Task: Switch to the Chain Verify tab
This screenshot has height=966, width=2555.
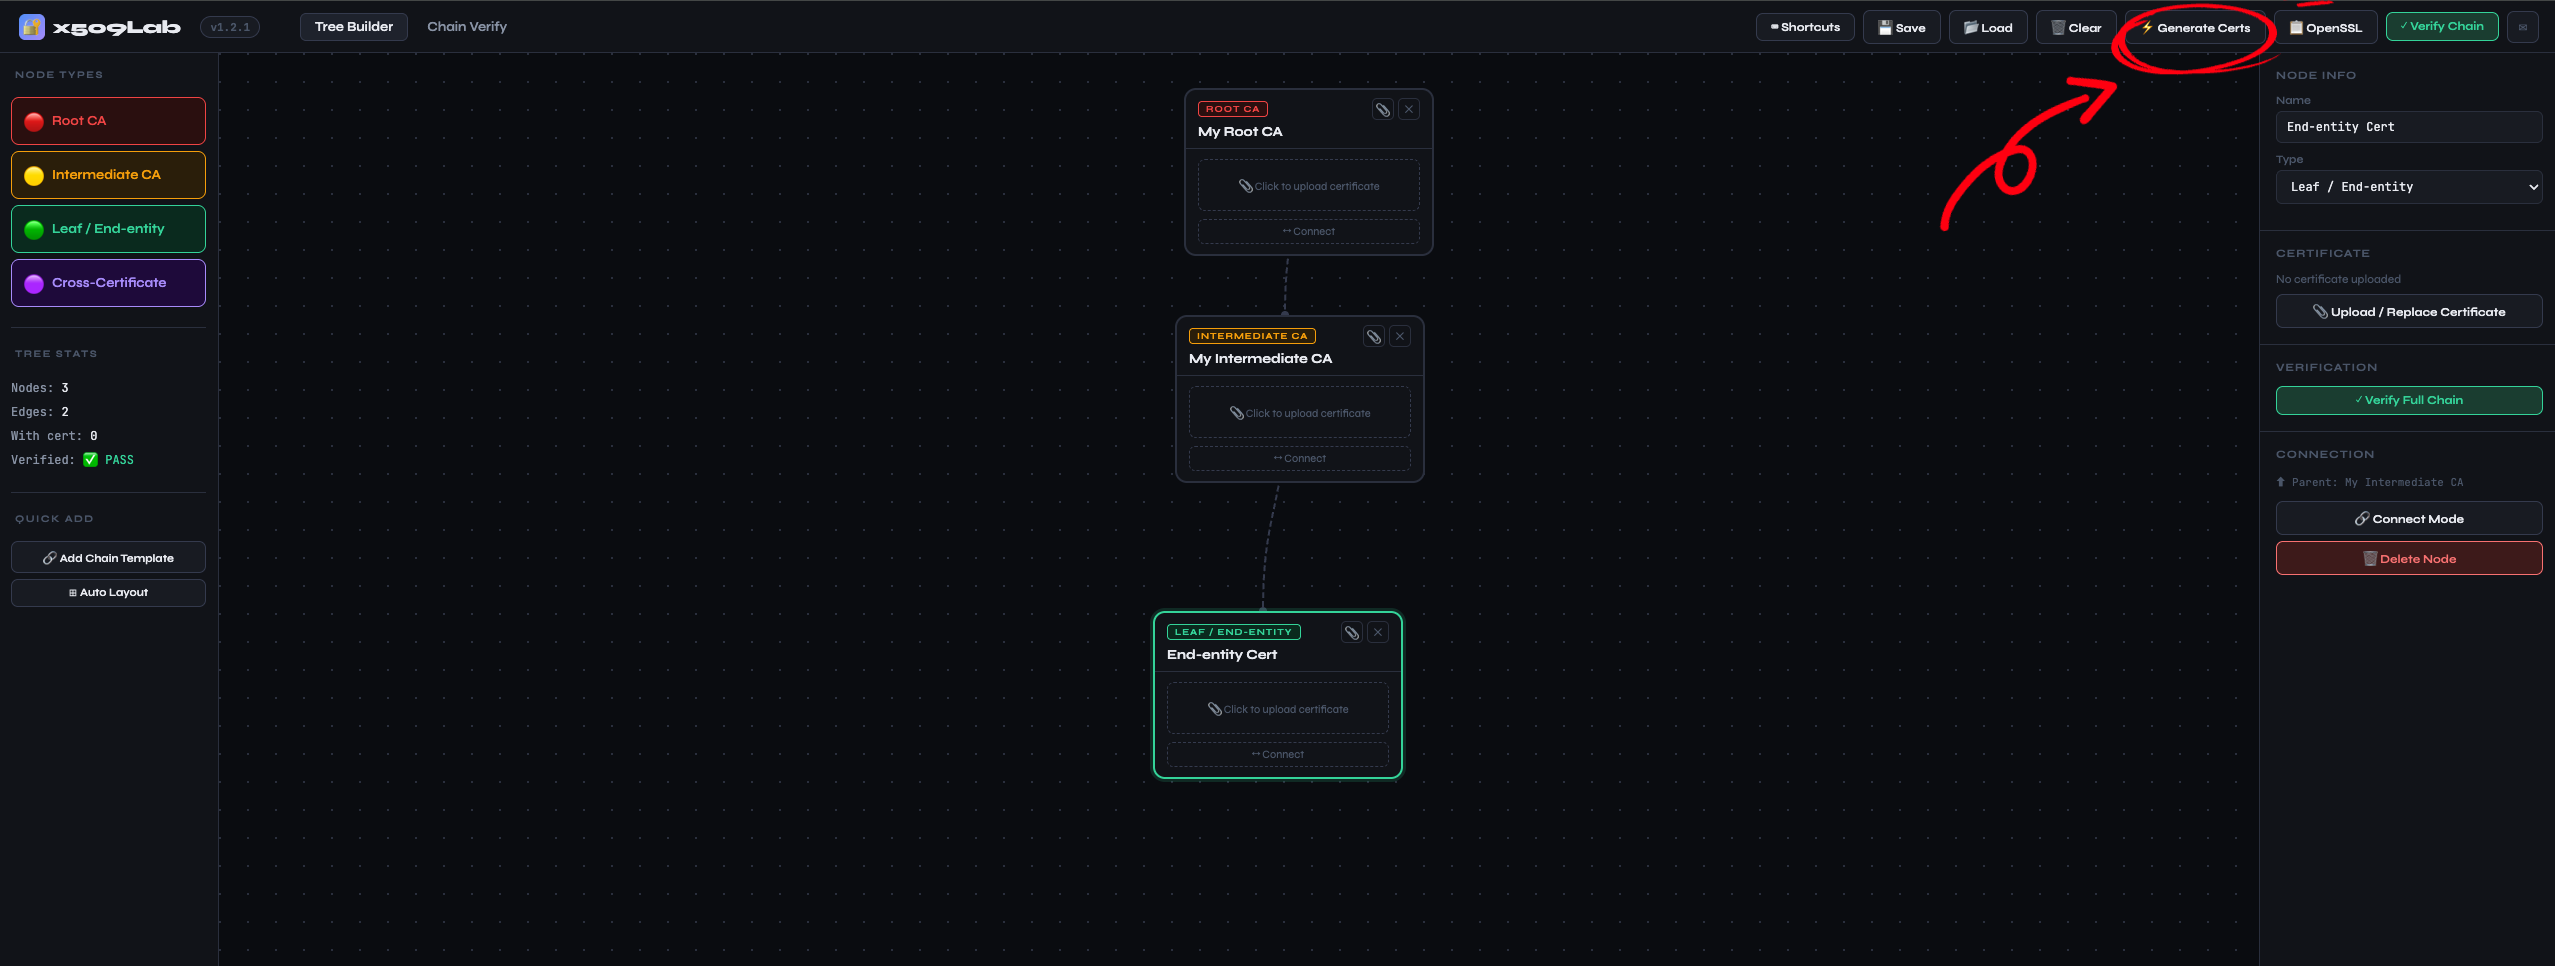Action: [x=467, y=27]
